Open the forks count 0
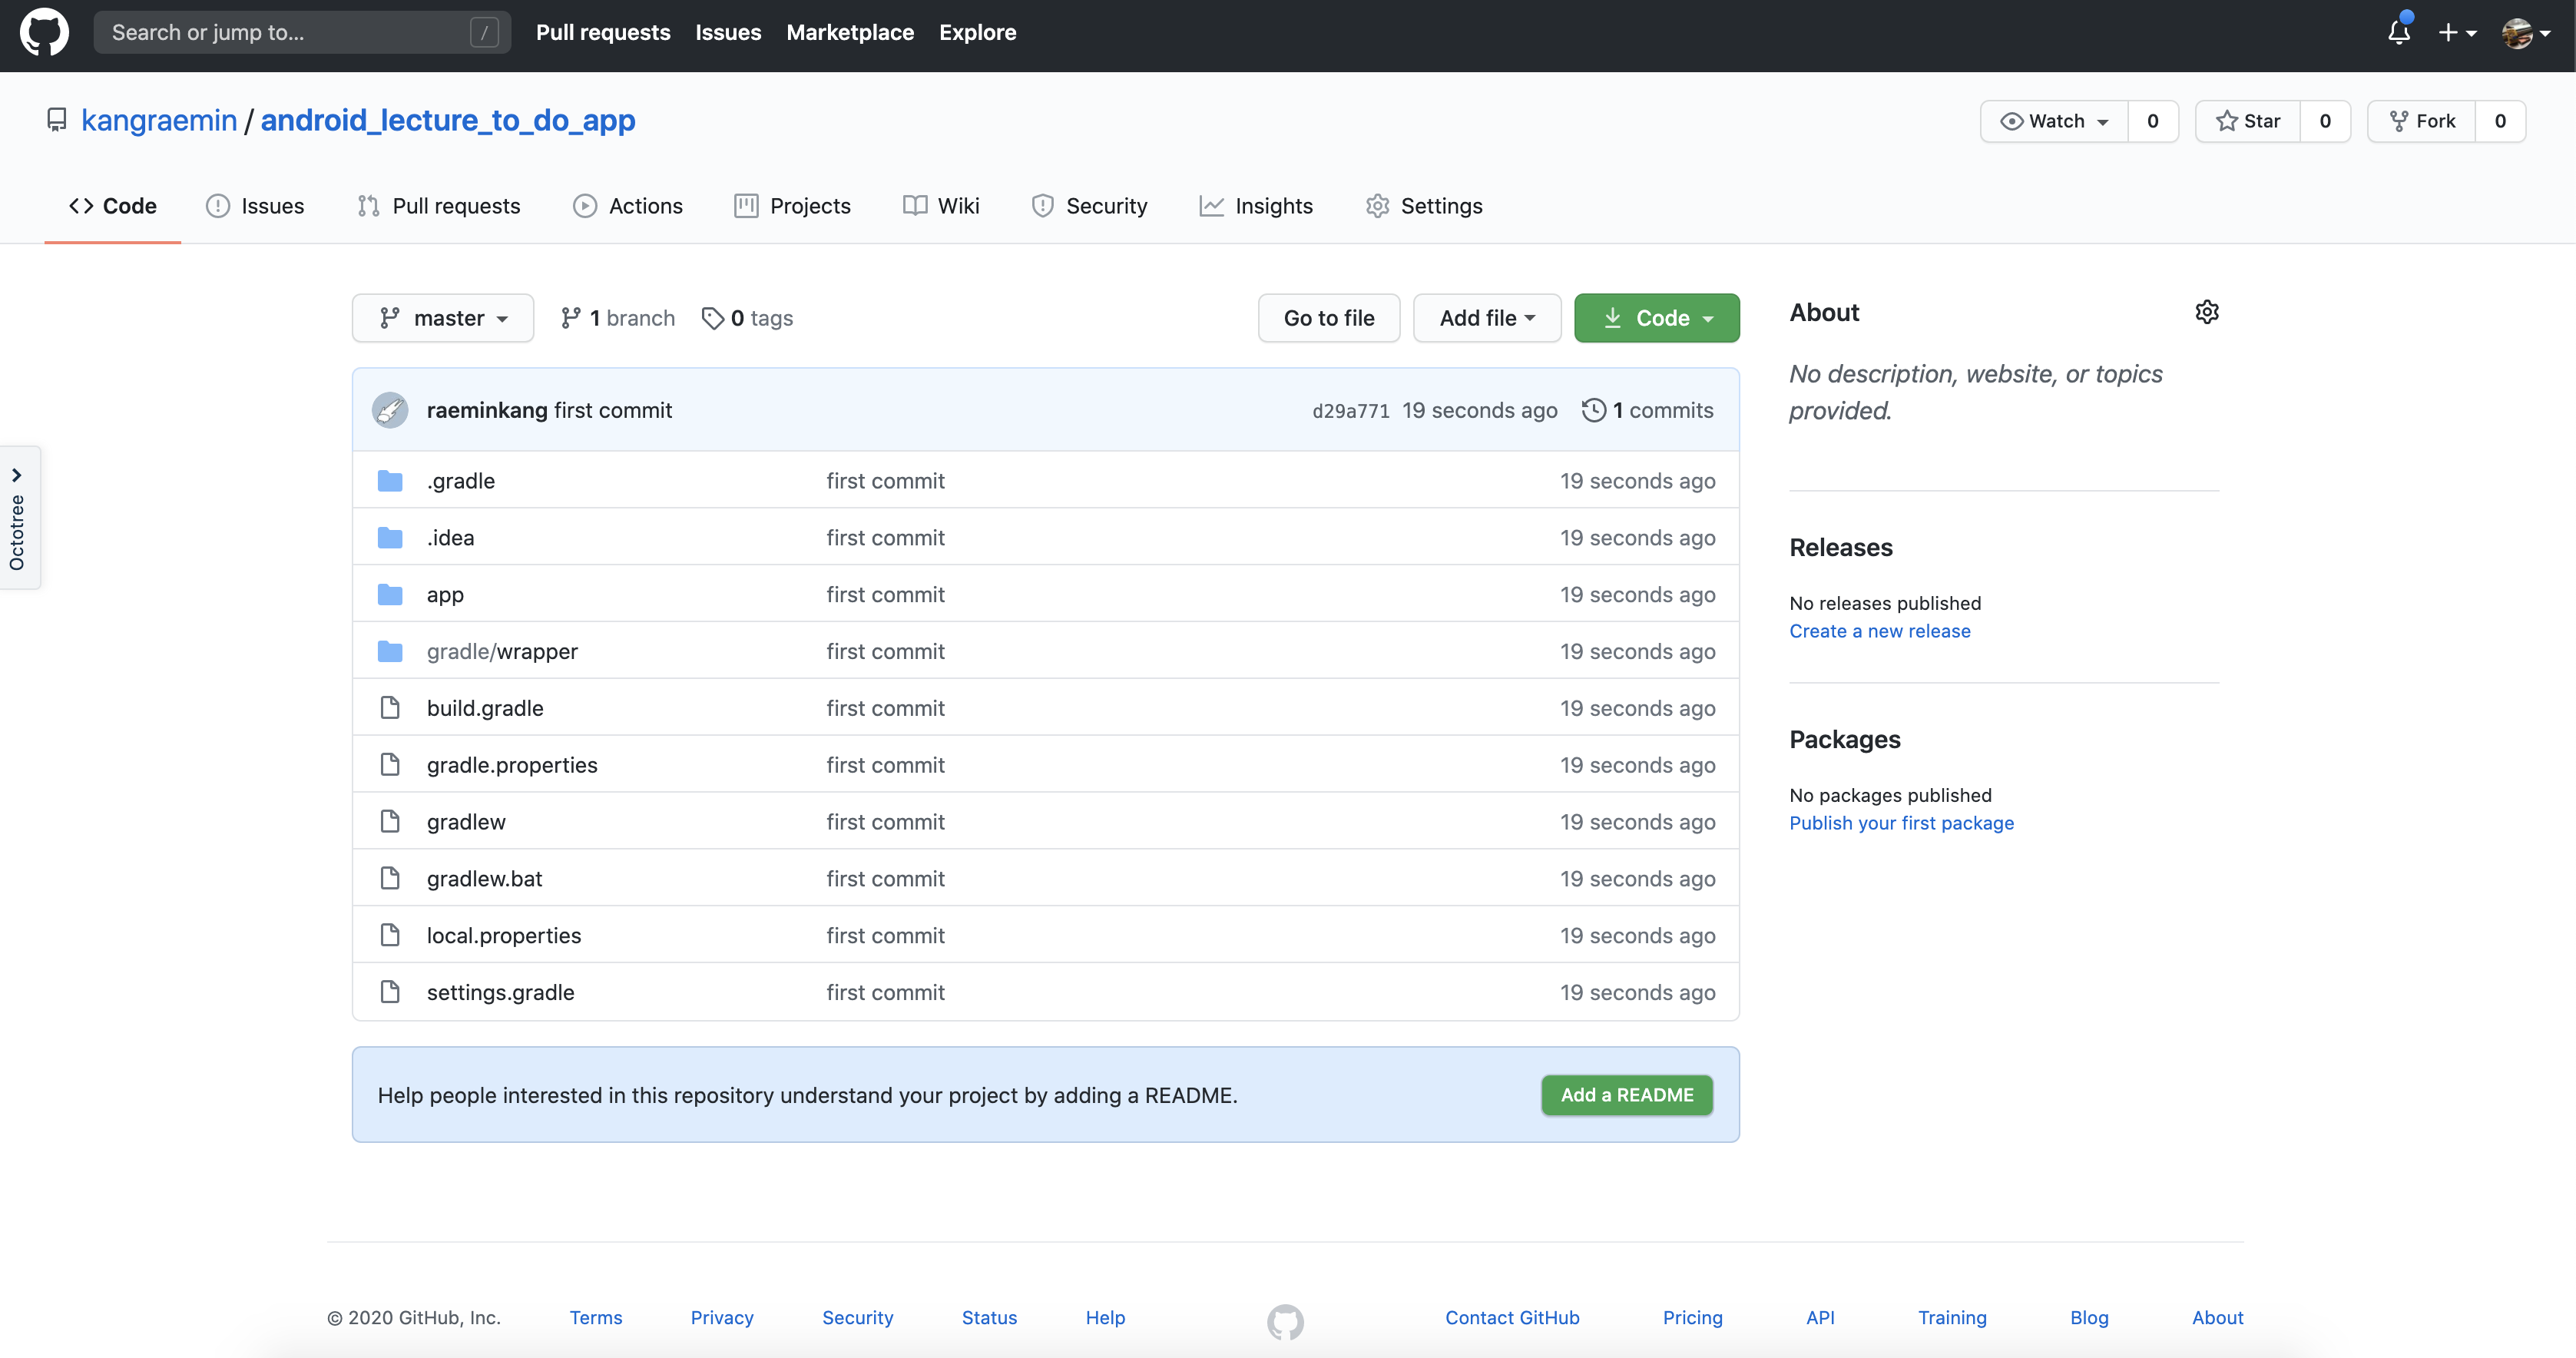 tap(2500, 121)
